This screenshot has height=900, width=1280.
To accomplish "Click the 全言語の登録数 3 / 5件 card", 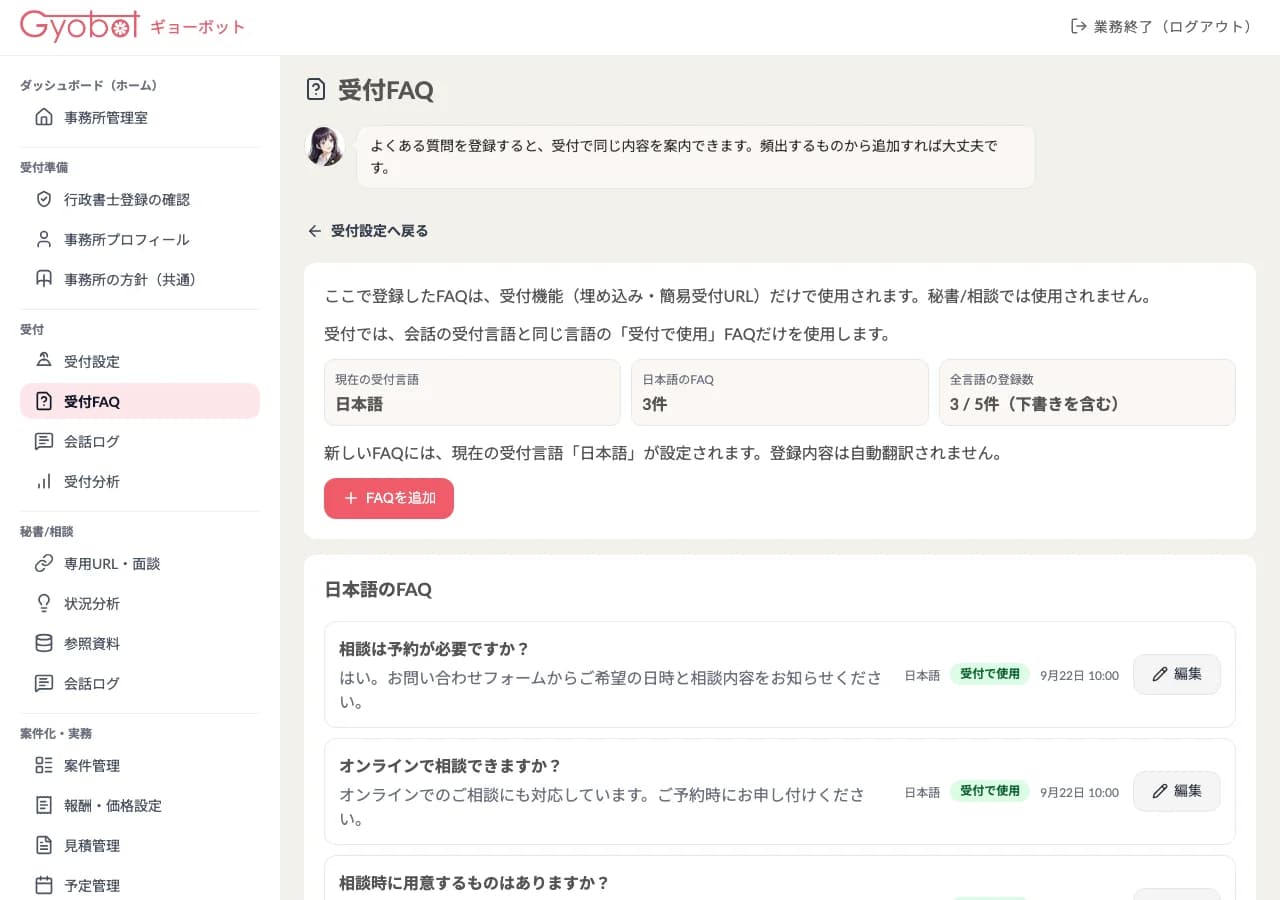I will (x=1087, y=392).
